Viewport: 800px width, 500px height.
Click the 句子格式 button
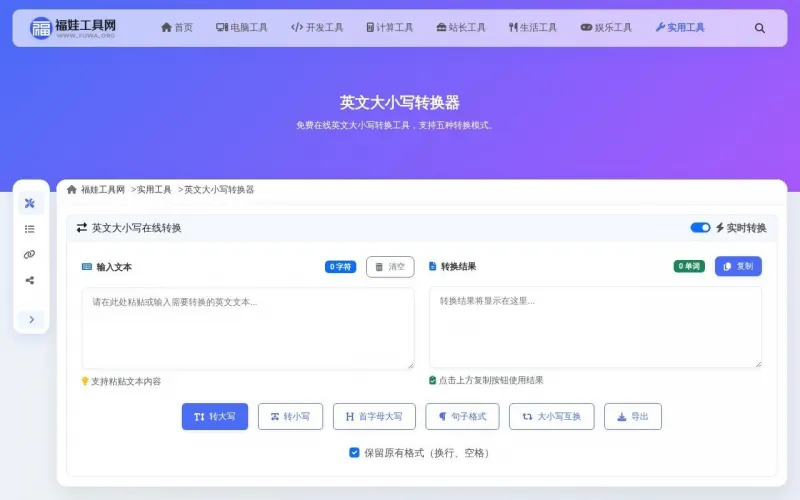coord(462,416)
